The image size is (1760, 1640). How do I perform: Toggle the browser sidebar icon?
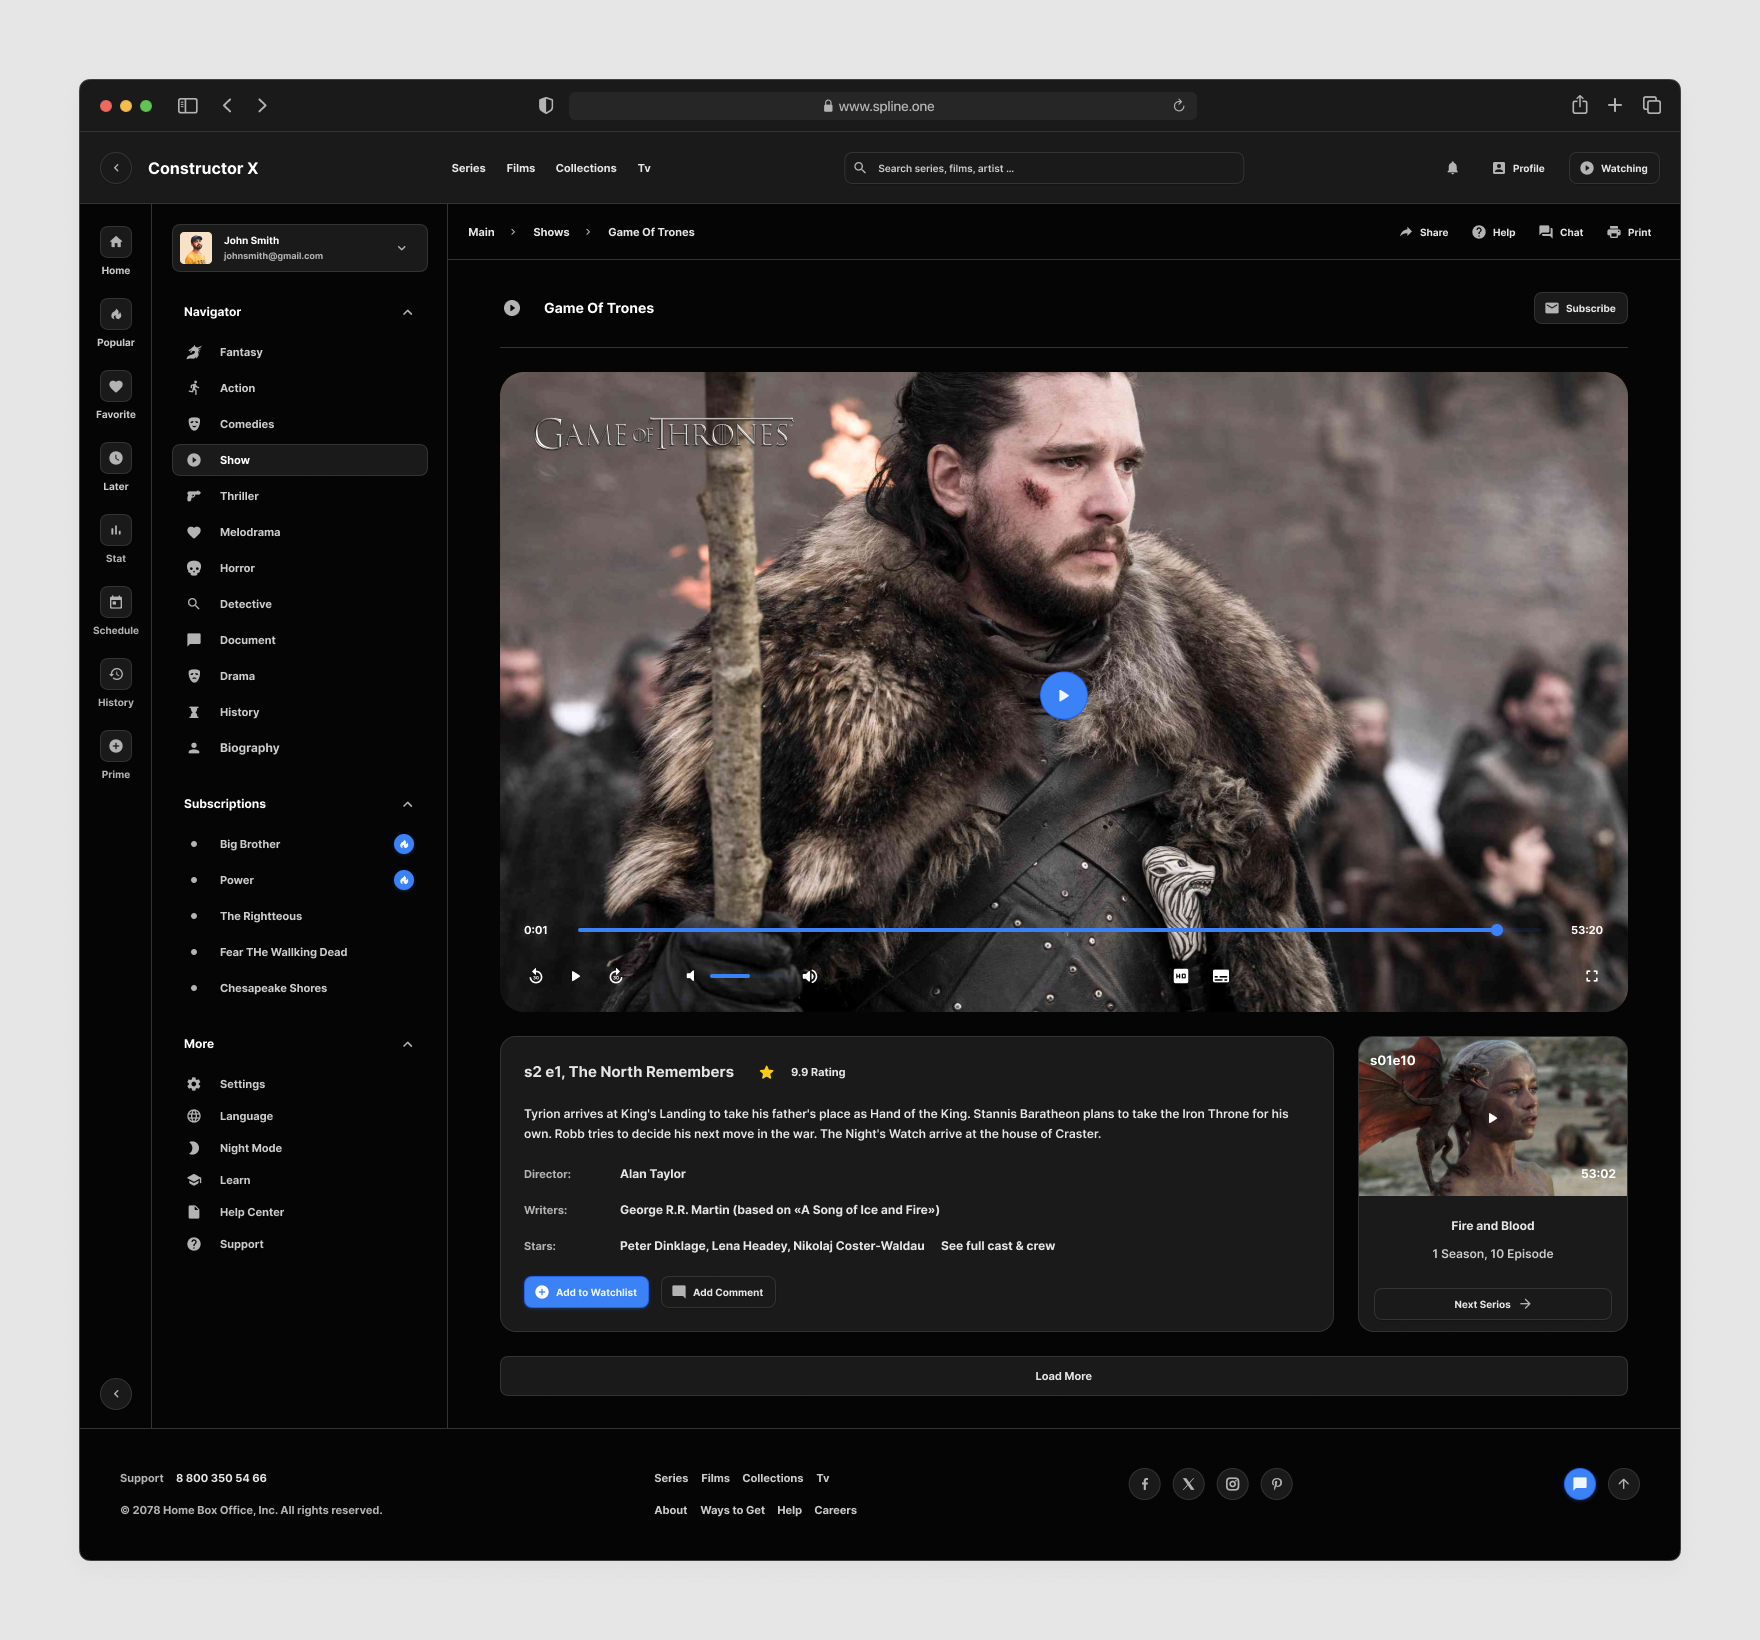coord(188,105)
